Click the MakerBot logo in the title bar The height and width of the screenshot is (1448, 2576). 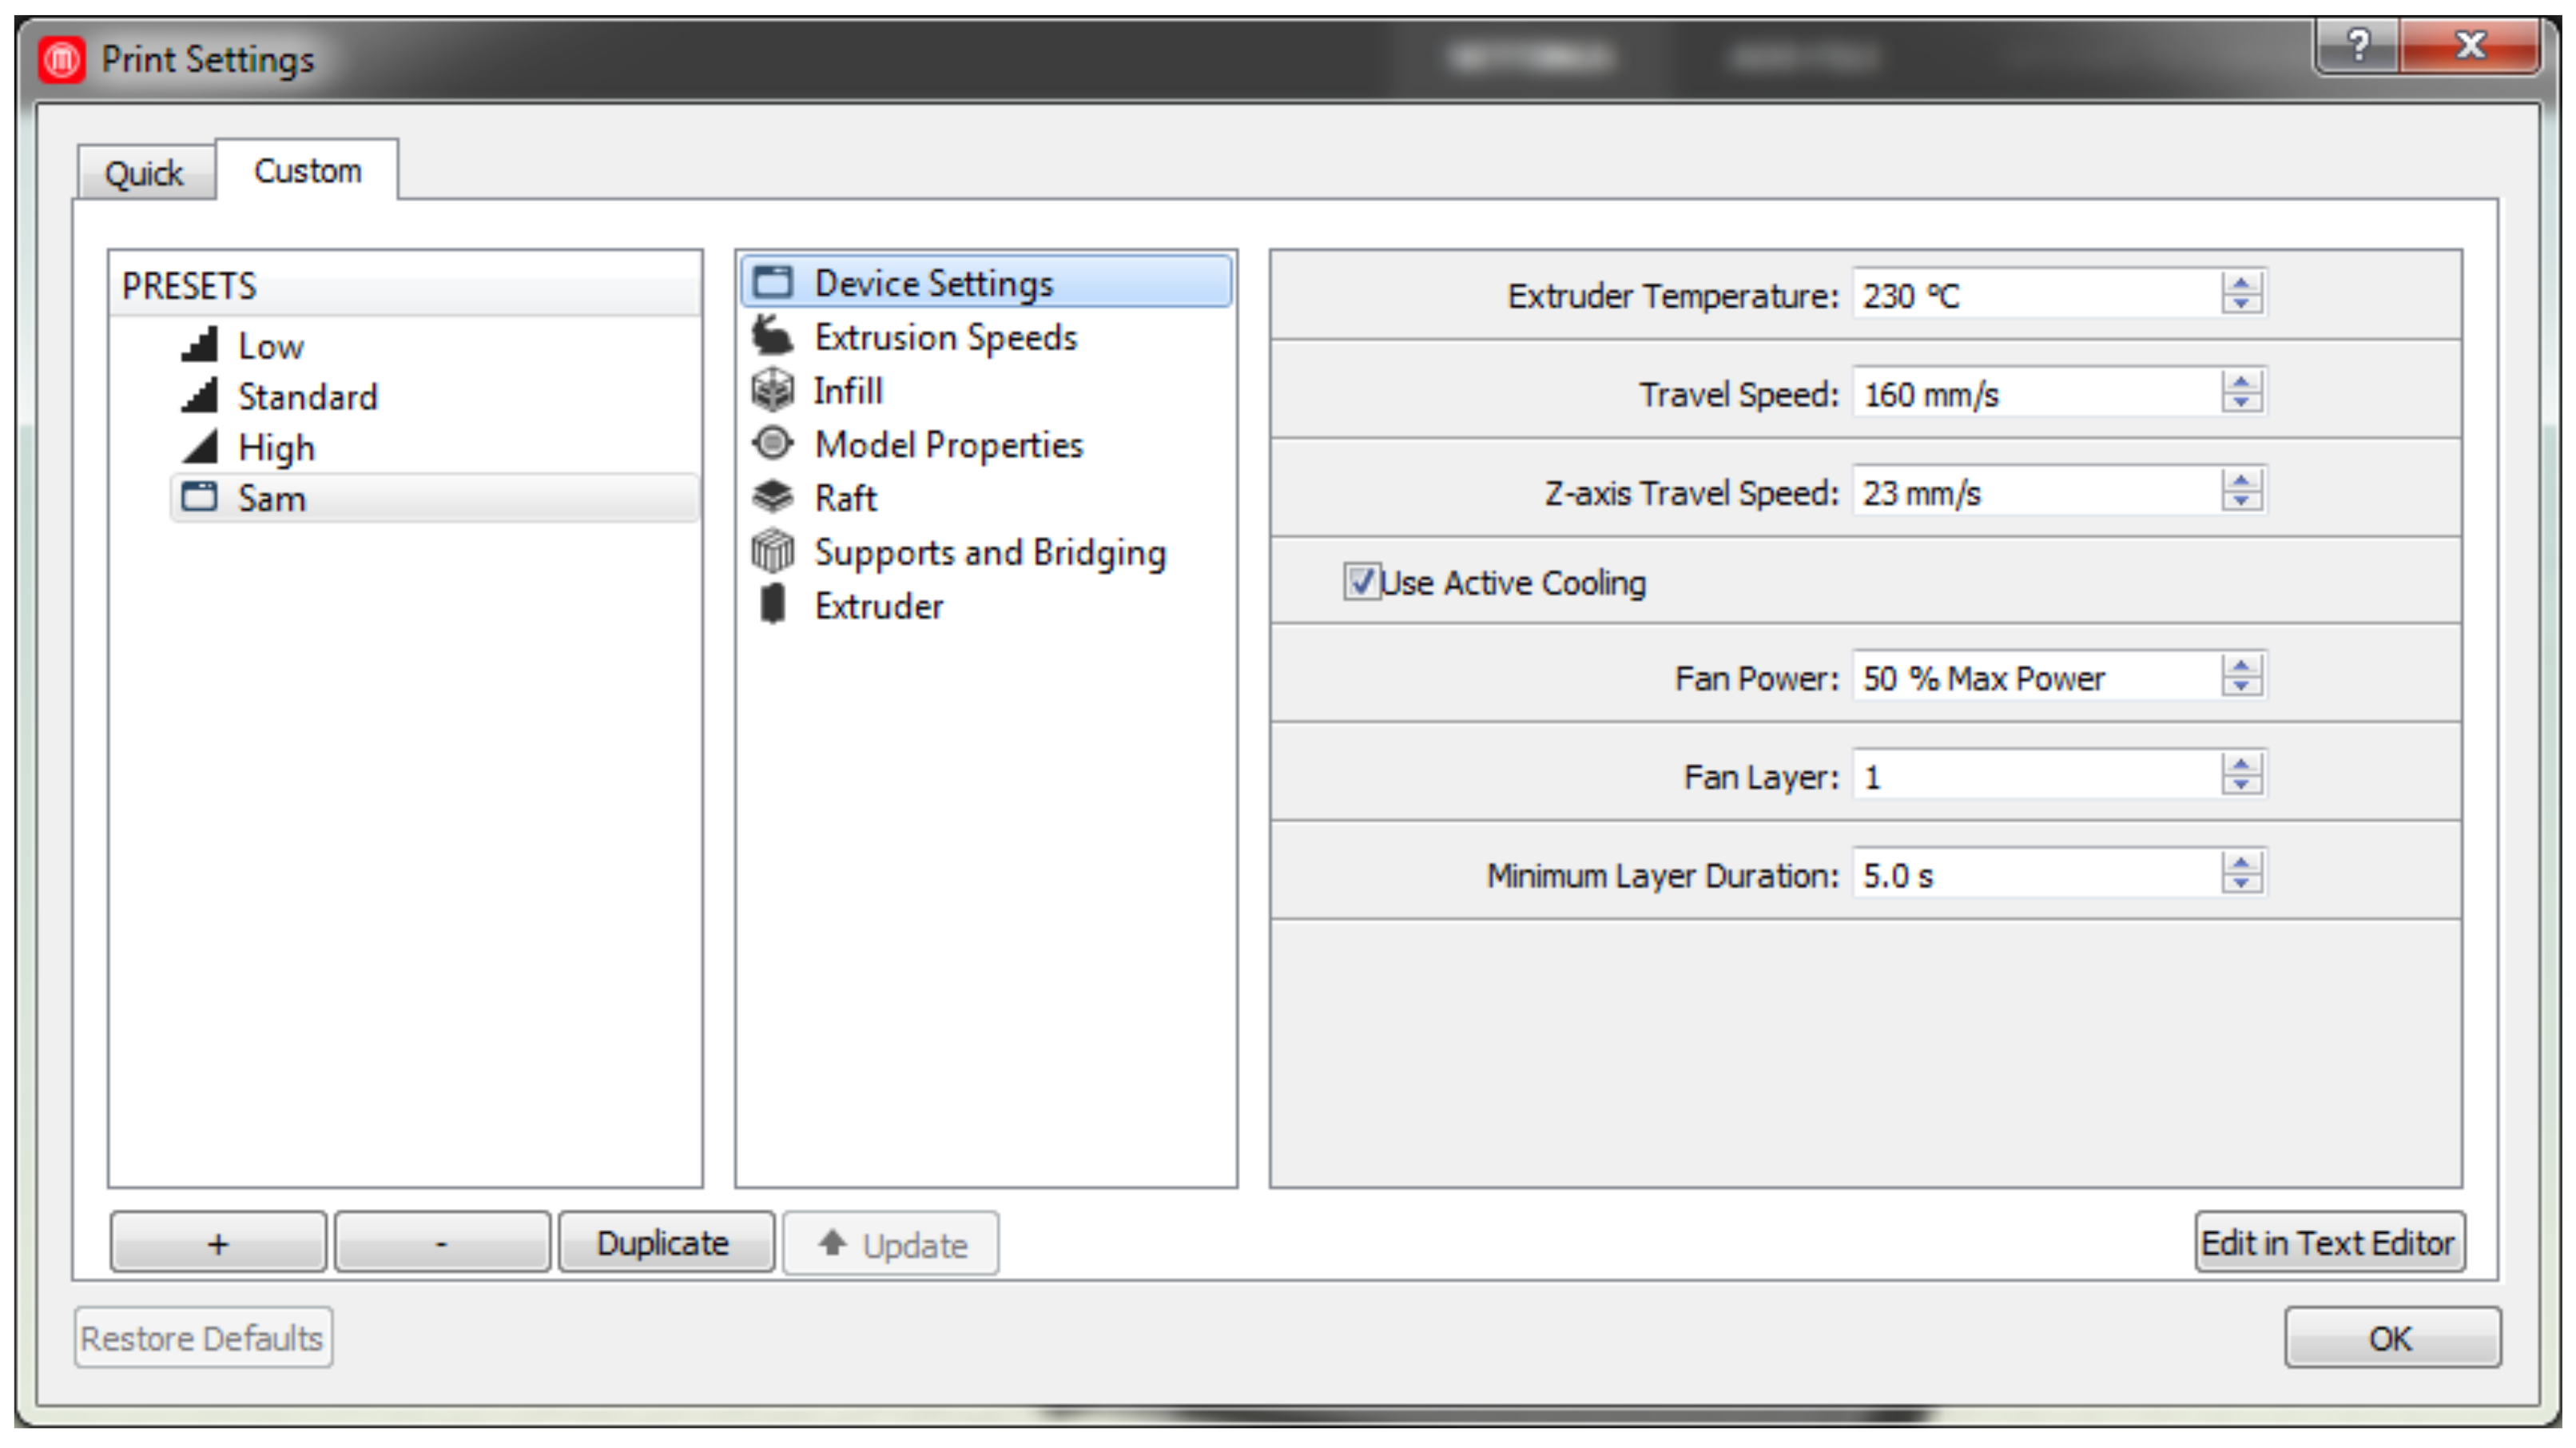(x=62, y=60)
